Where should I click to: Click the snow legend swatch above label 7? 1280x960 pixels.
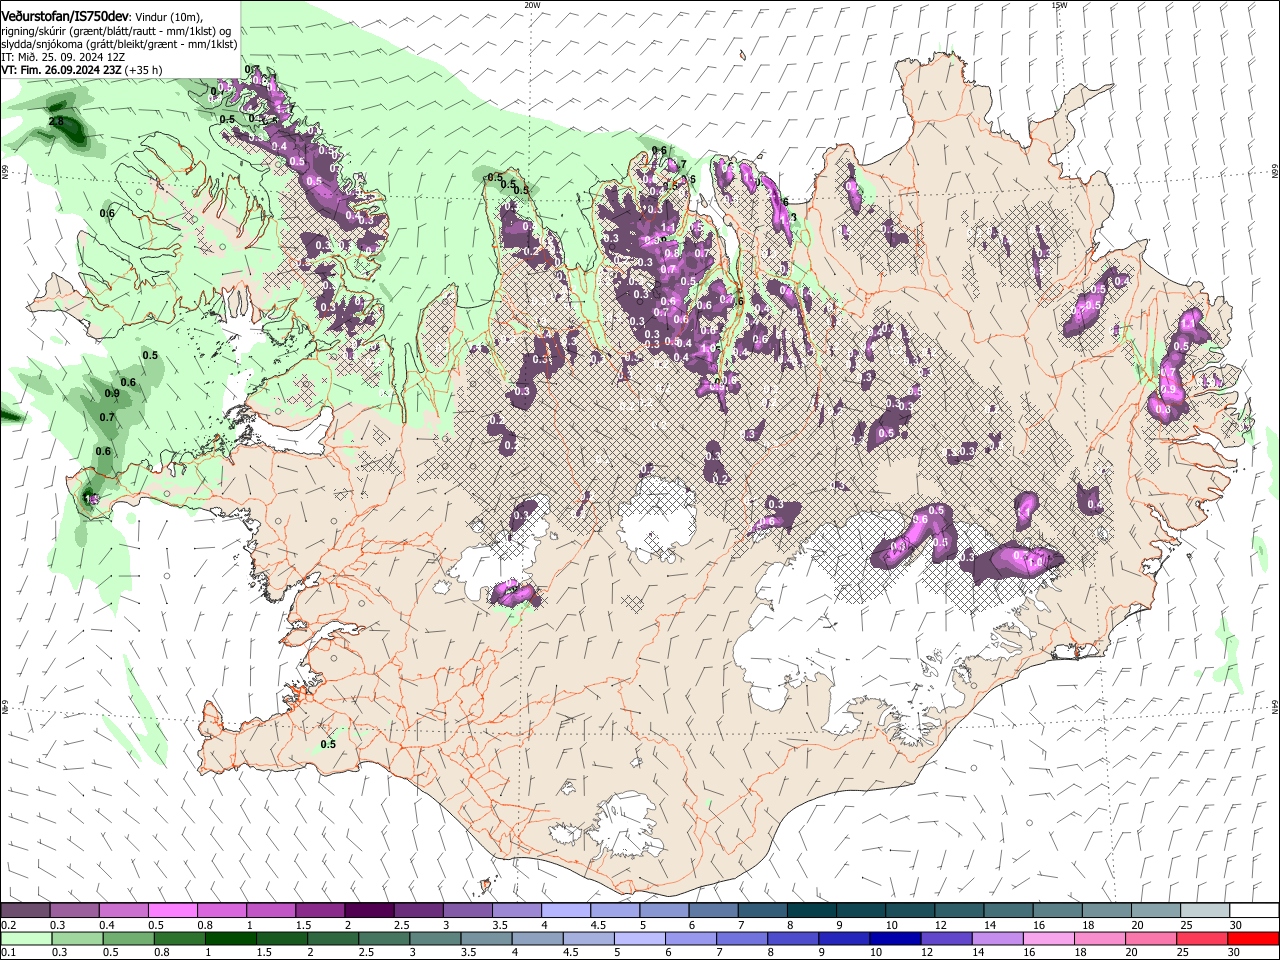coord(763,911)
